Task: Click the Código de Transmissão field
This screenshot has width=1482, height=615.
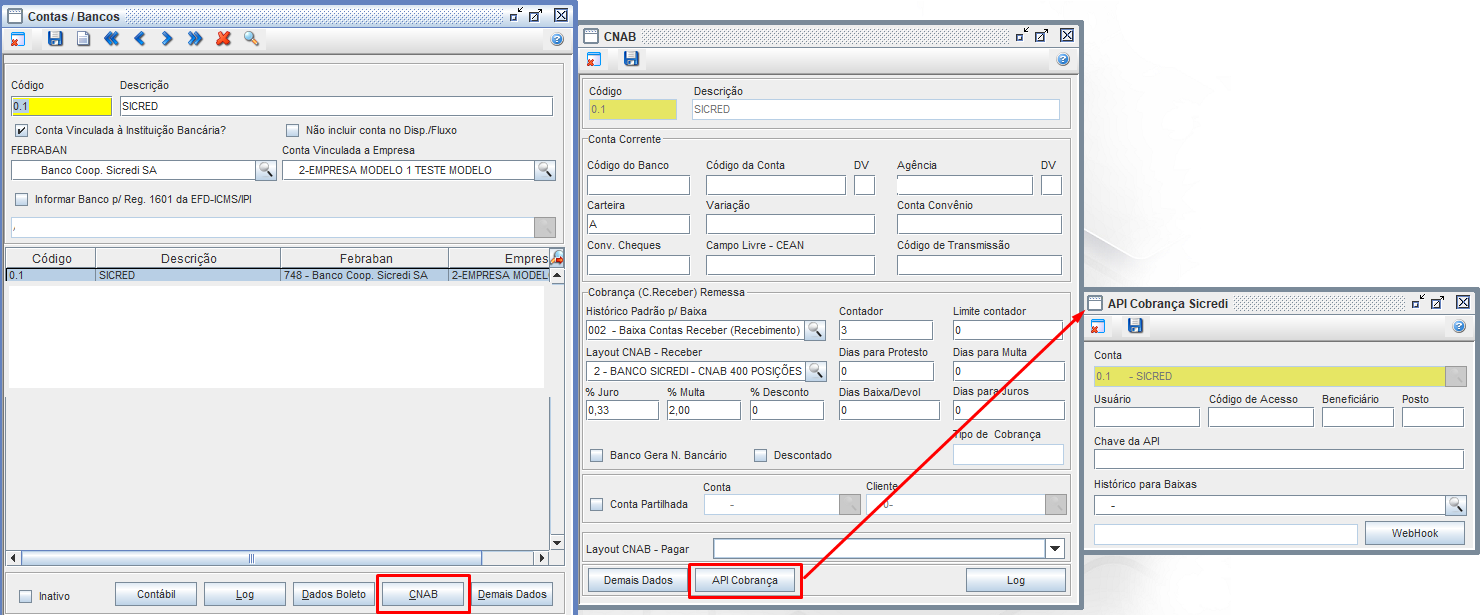Action: [979, 264]
